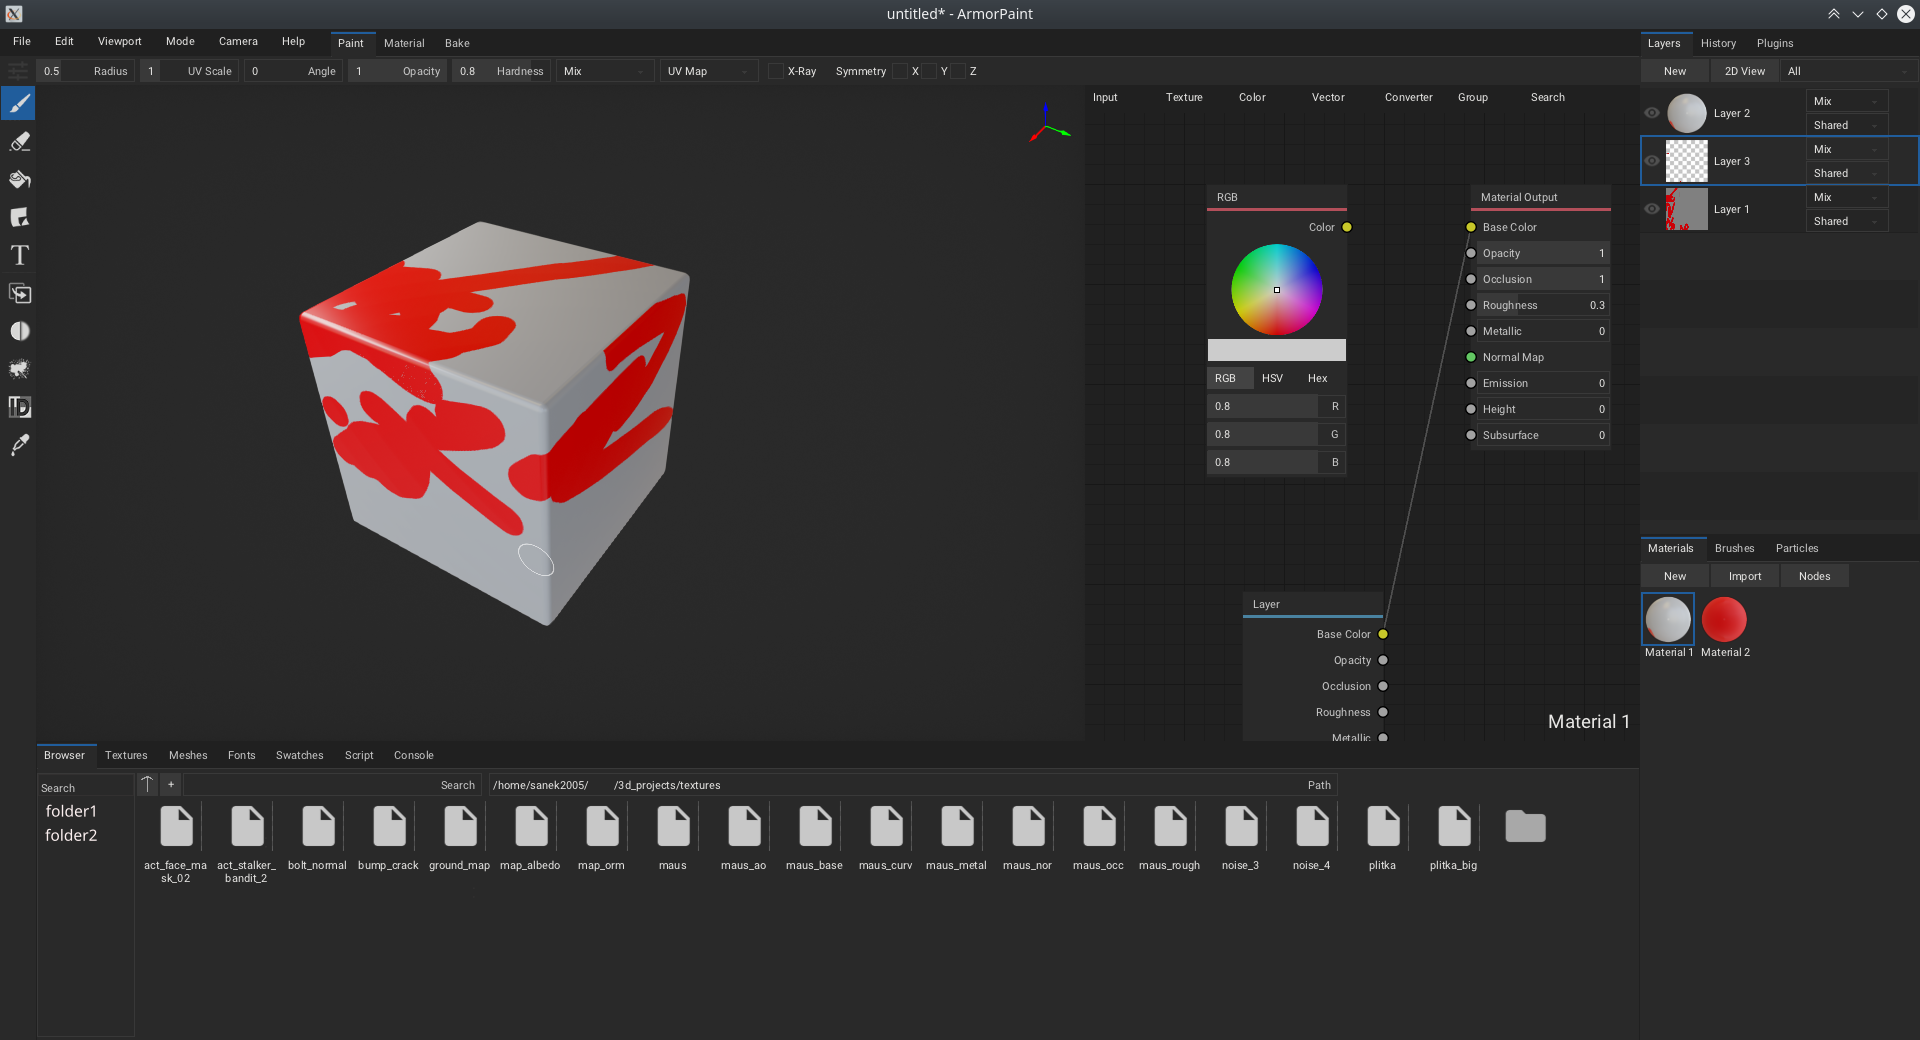Toggle symmetry on the Y axis

pyautogui.click(x=929, y=71)
